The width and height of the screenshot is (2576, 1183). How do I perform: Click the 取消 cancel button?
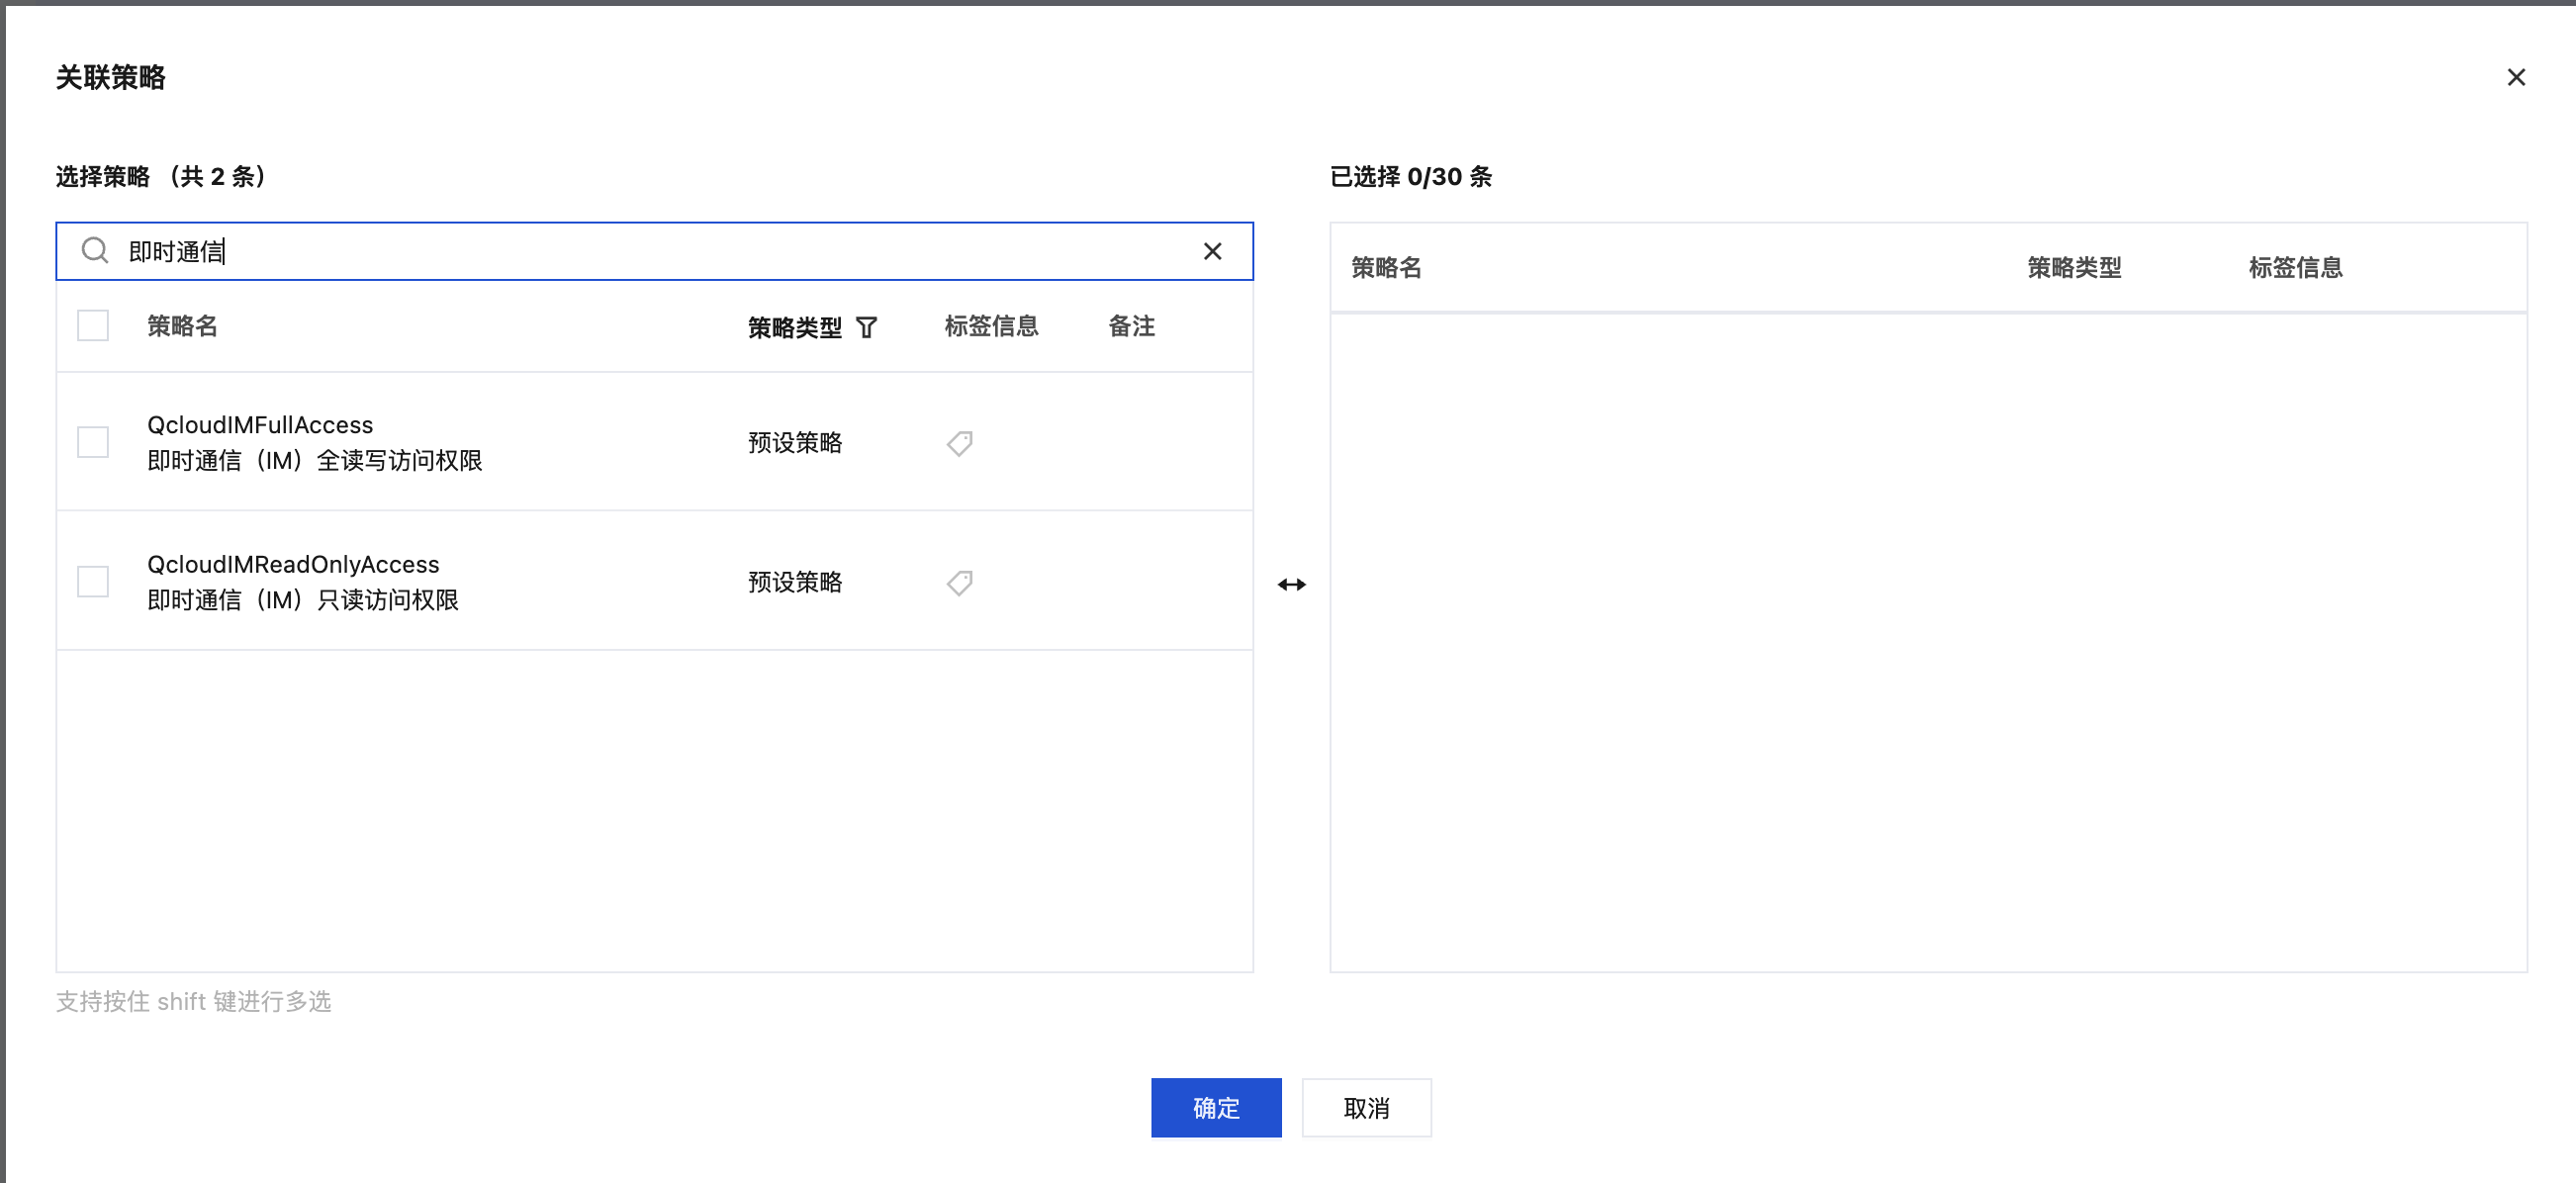coord(1366,1107)
